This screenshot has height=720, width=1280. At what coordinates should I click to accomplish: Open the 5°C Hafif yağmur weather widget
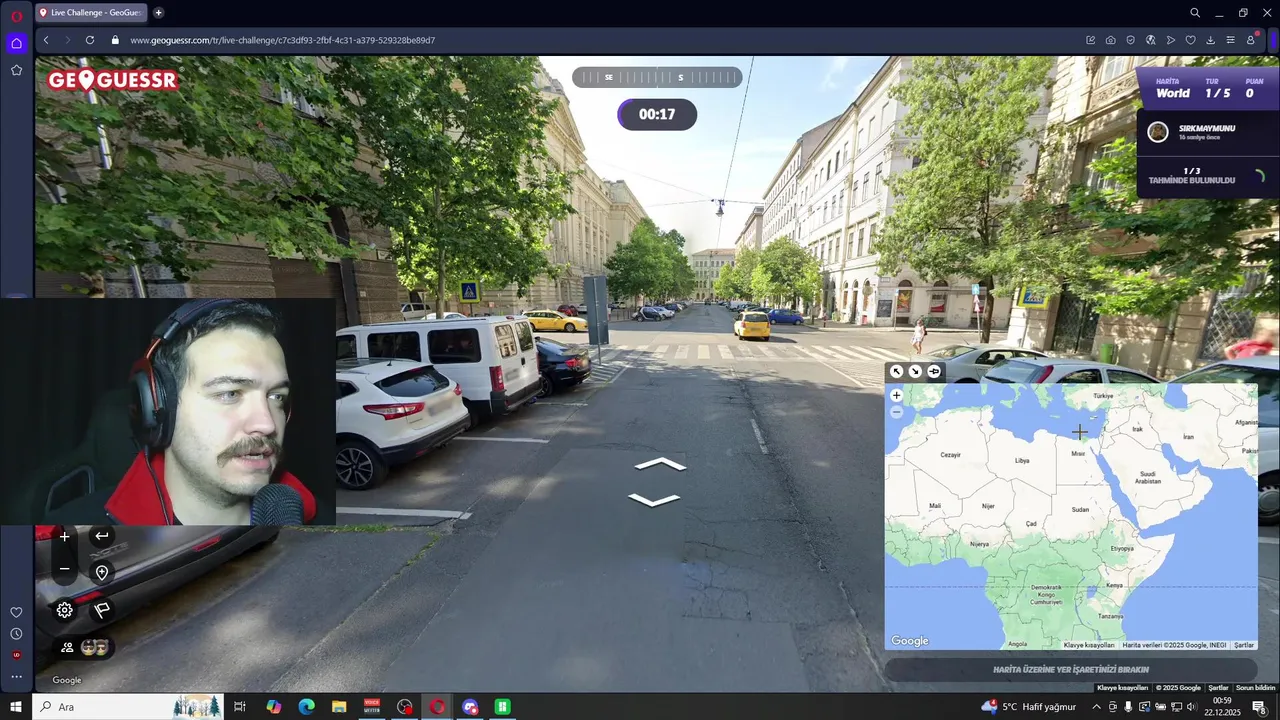1029,707
